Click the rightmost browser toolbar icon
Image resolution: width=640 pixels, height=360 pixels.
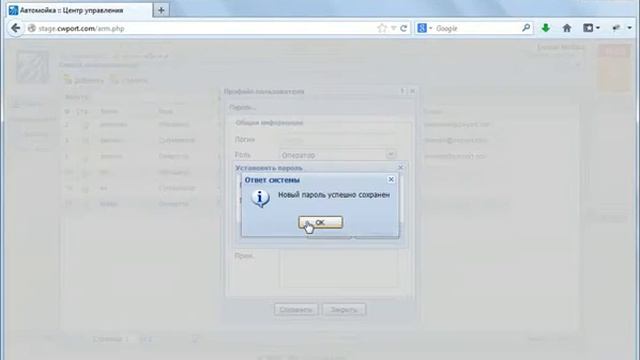point(629,28)
